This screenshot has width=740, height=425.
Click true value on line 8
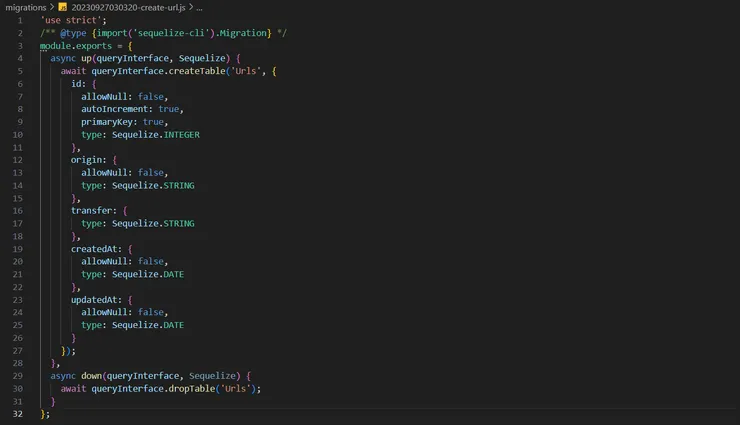coord(168,109)
